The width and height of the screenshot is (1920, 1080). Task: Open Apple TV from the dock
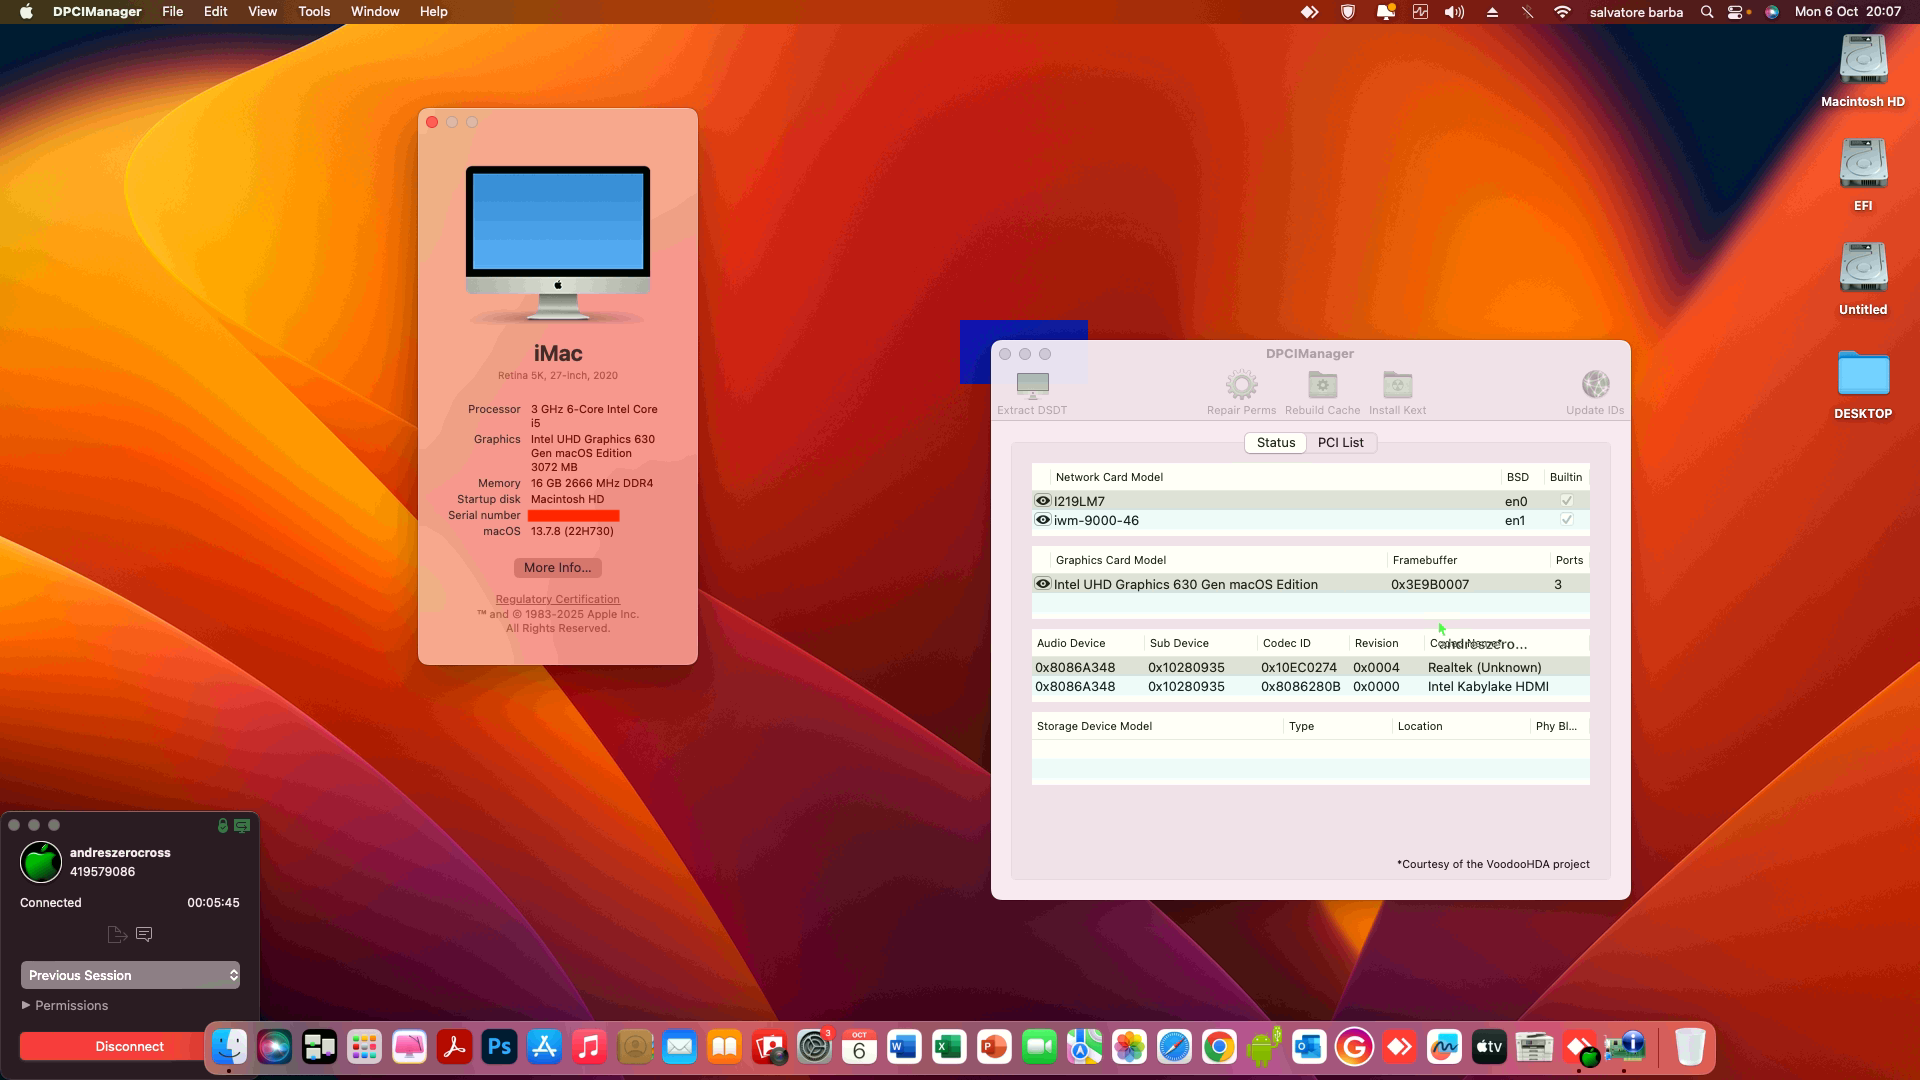point(1489,1047)
